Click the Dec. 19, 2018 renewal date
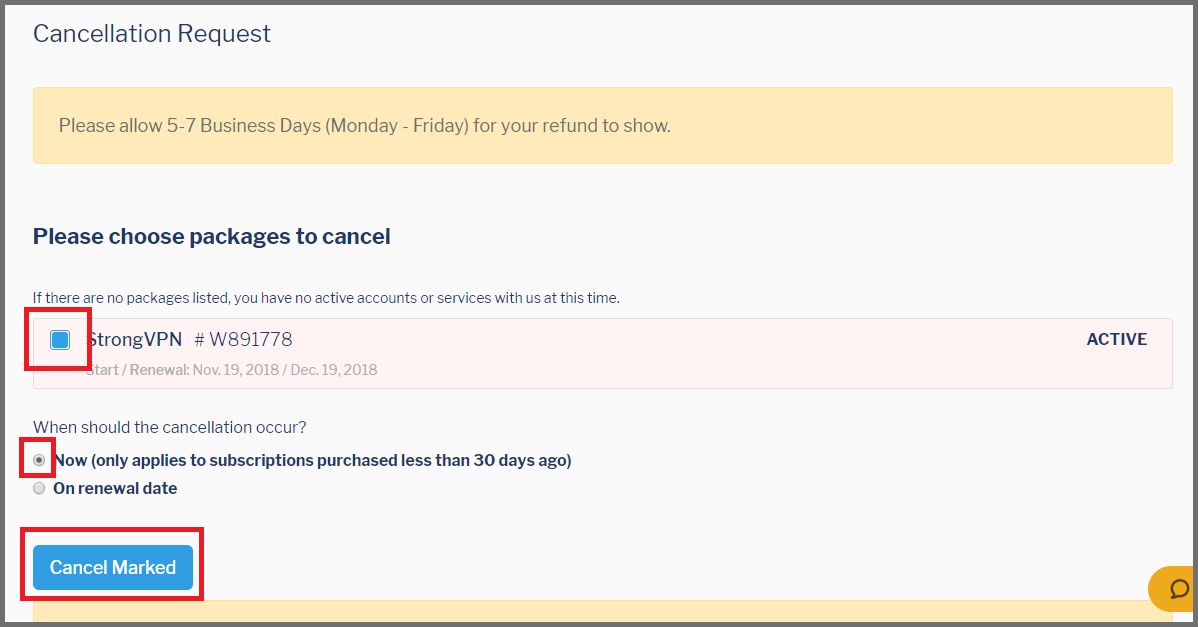 (x=334, y=370)
